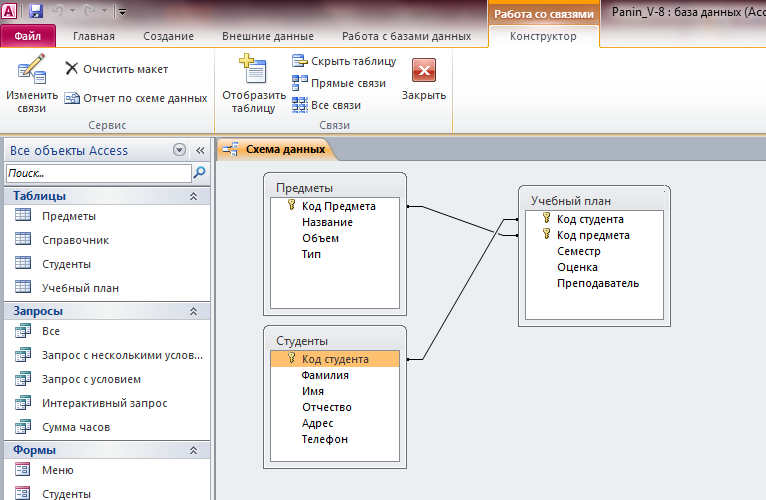Open the navigation pane category dropdown
Viewport: 766px width, 500px height.
(x=179, y=150)
